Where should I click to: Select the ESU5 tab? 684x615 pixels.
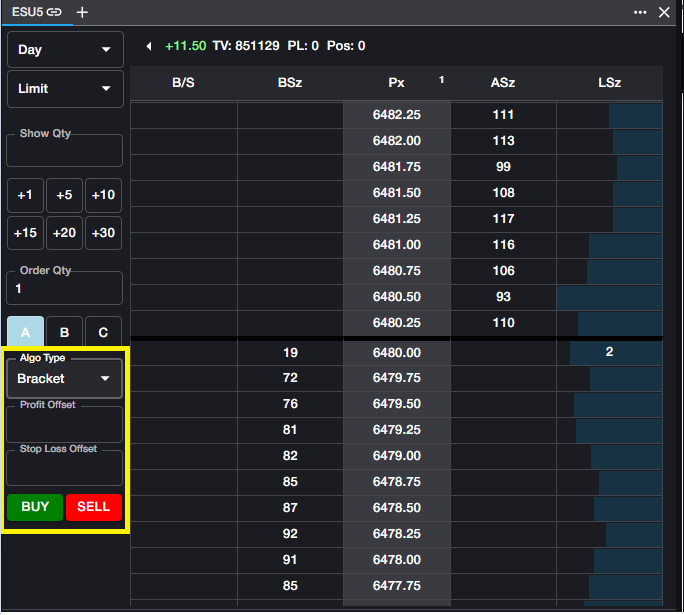click(x=28, y=12)
